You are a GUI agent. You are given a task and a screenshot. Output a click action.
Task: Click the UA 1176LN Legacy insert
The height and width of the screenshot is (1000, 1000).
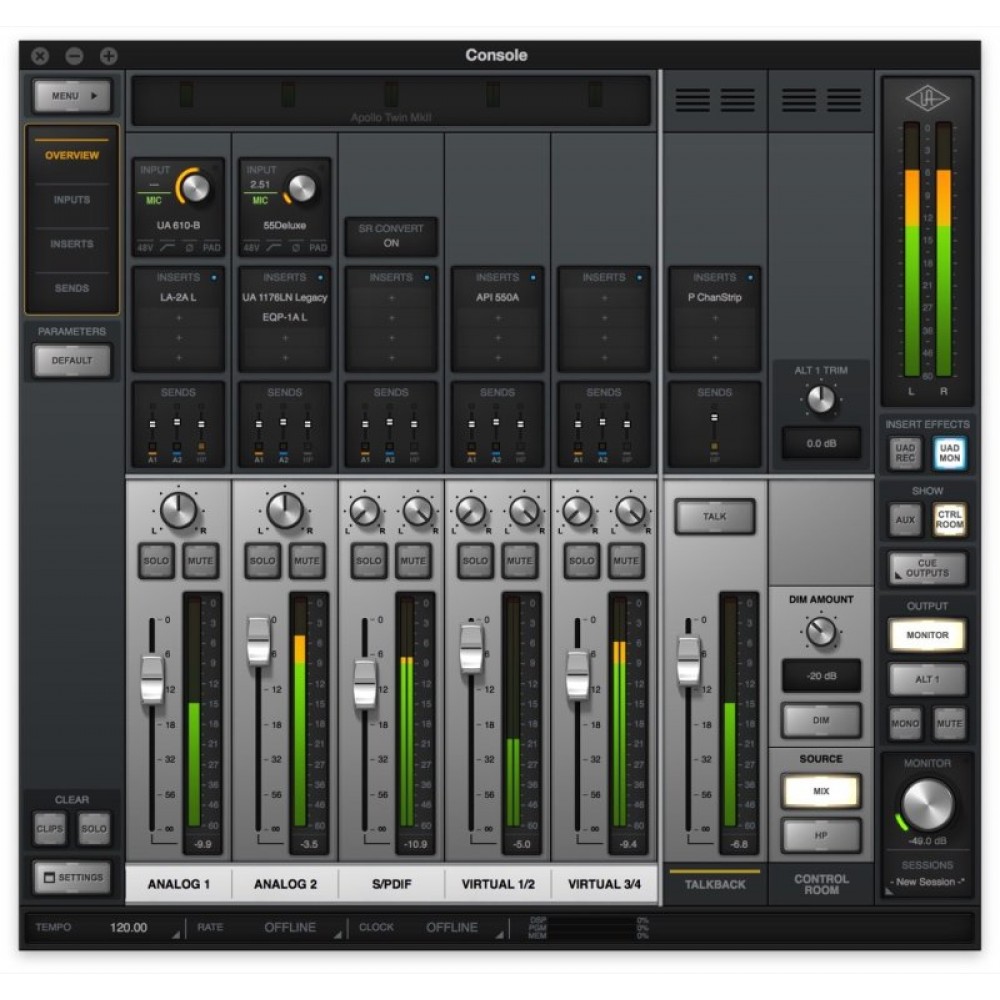click(x=284, y=297)
